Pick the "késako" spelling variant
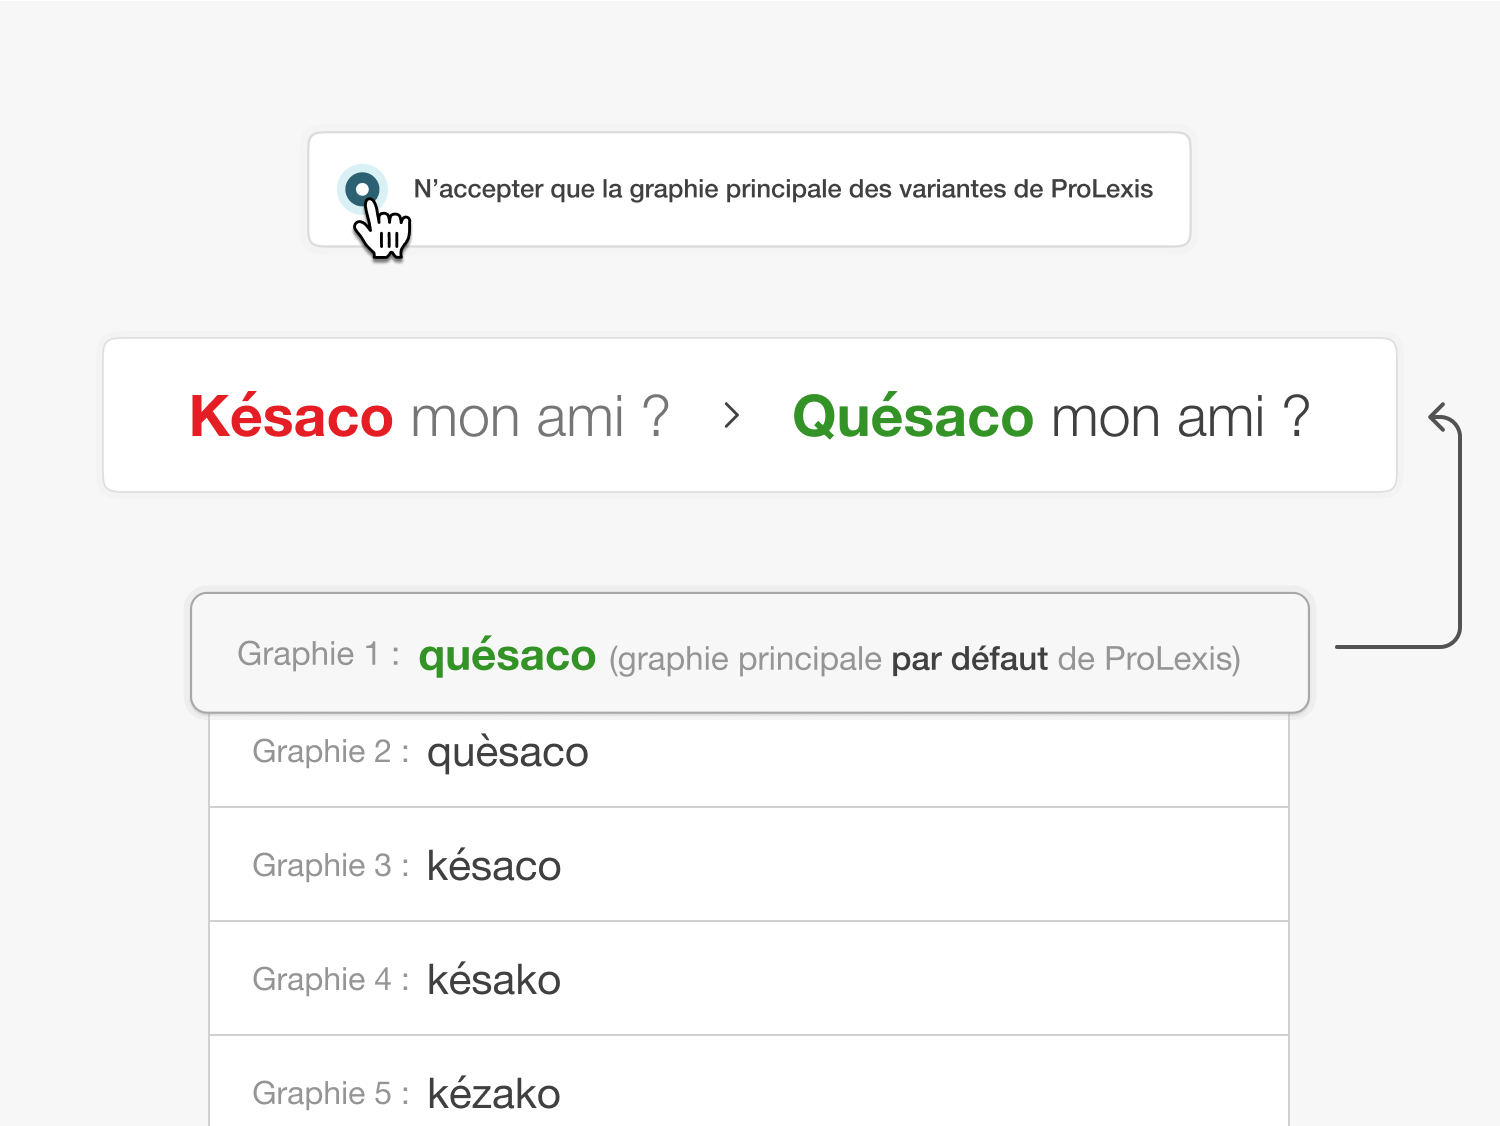The image size is (1500, 1126). 493,980
